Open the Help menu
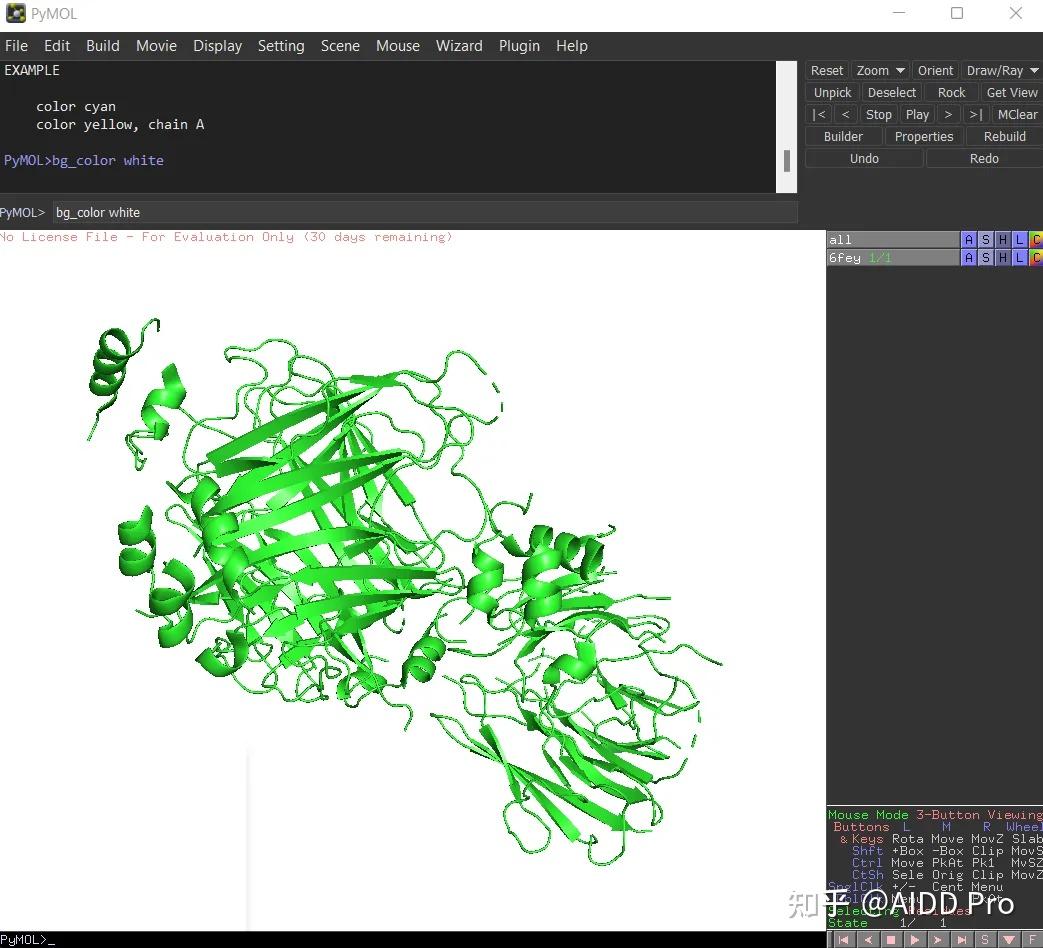This screenshot has width=1043, height=948. tap(572, 46)
